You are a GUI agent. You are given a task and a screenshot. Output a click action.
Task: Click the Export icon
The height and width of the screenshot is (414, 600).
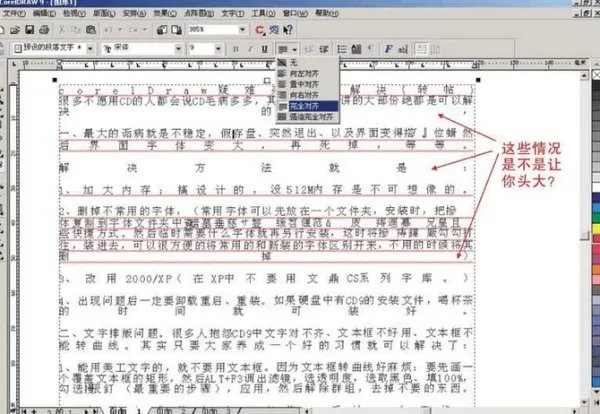pyautogui.click(x=176, y=30)
